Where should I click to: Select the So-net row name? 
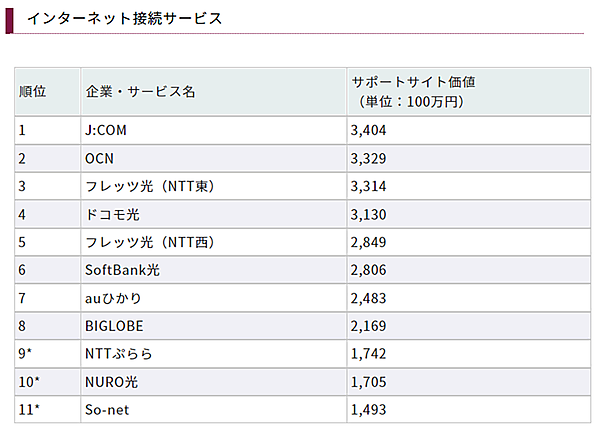(108, 410)
